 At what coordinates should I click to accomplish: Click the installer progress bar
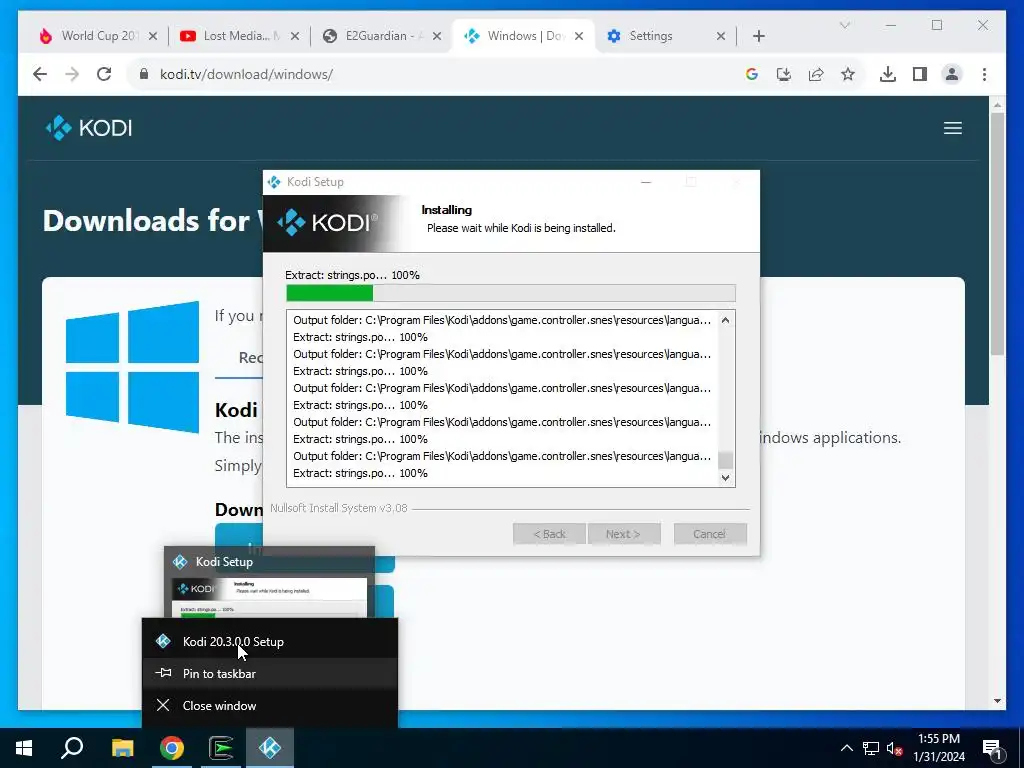(x=511, y=293)
